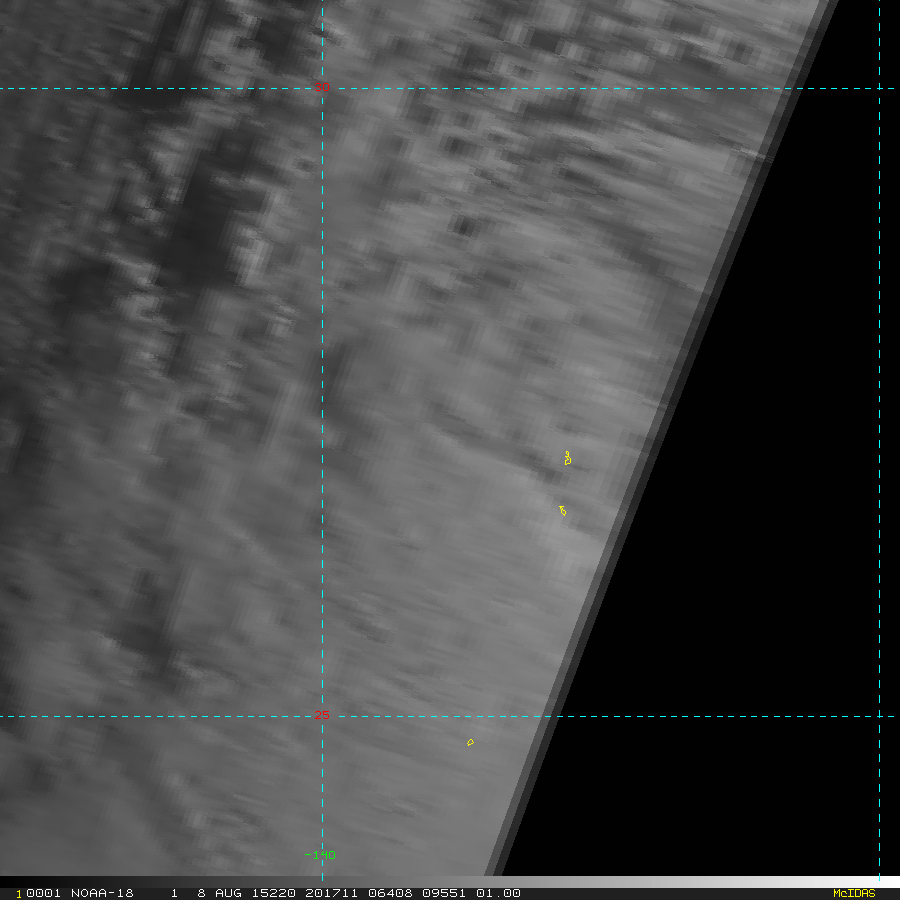Click the red latitude label 25

tap(321, 715)
